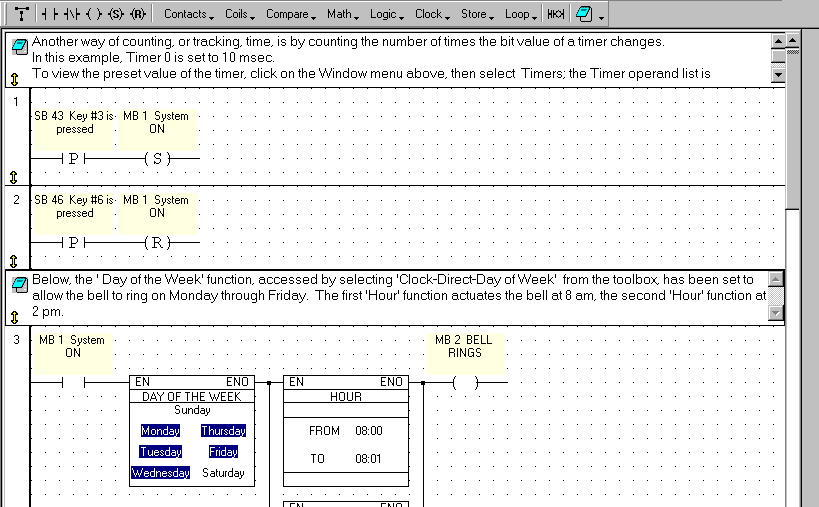Open the Loop menu
The image size is (819, 507).
(520, 14)
